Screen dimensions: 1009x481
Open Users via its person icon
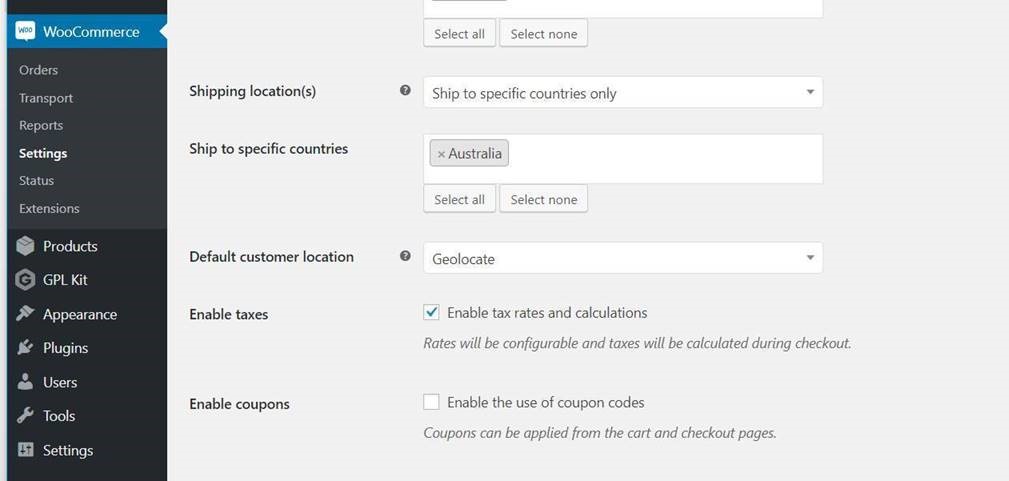[x=25, y=382]
